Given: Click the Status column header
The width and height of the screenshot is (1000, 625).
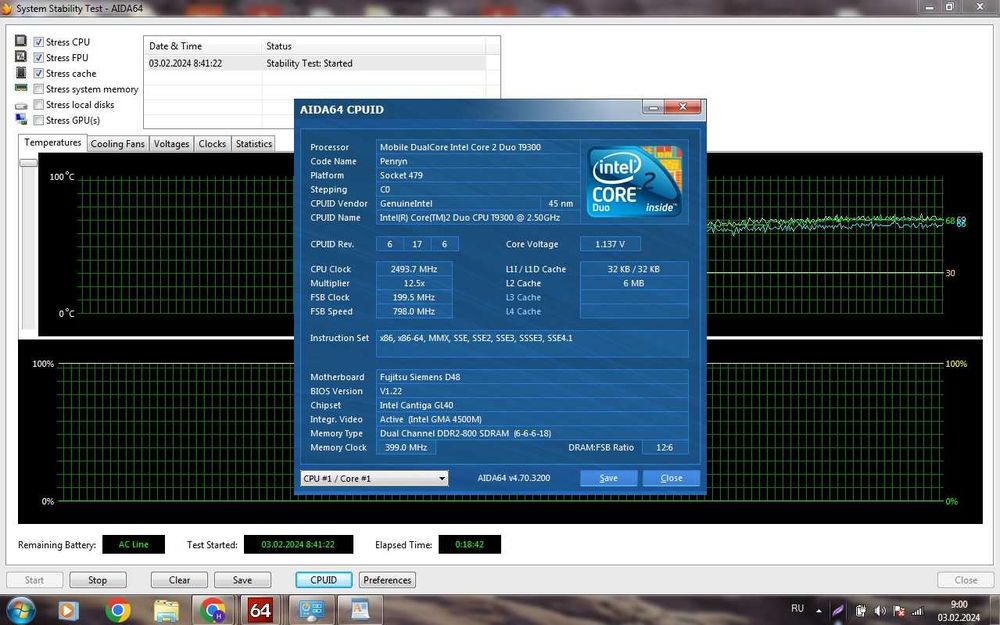Looking at the screenshot, I should pos(373,46).
